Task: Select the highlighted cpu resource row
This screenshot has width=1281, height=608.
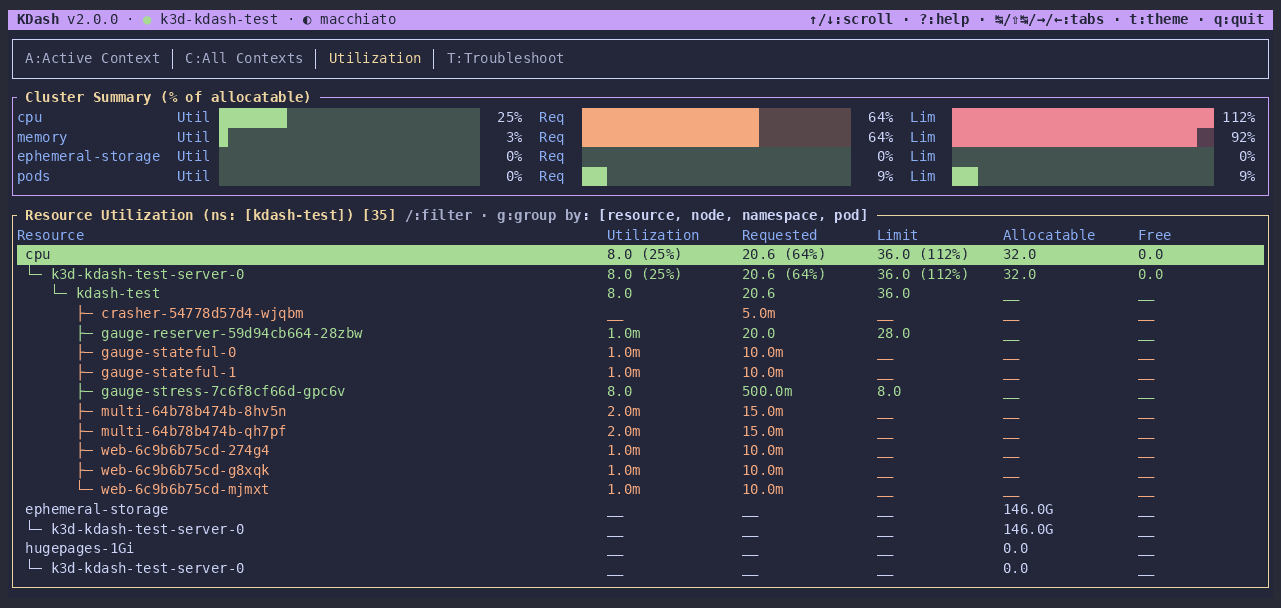Action: point(640,254)
